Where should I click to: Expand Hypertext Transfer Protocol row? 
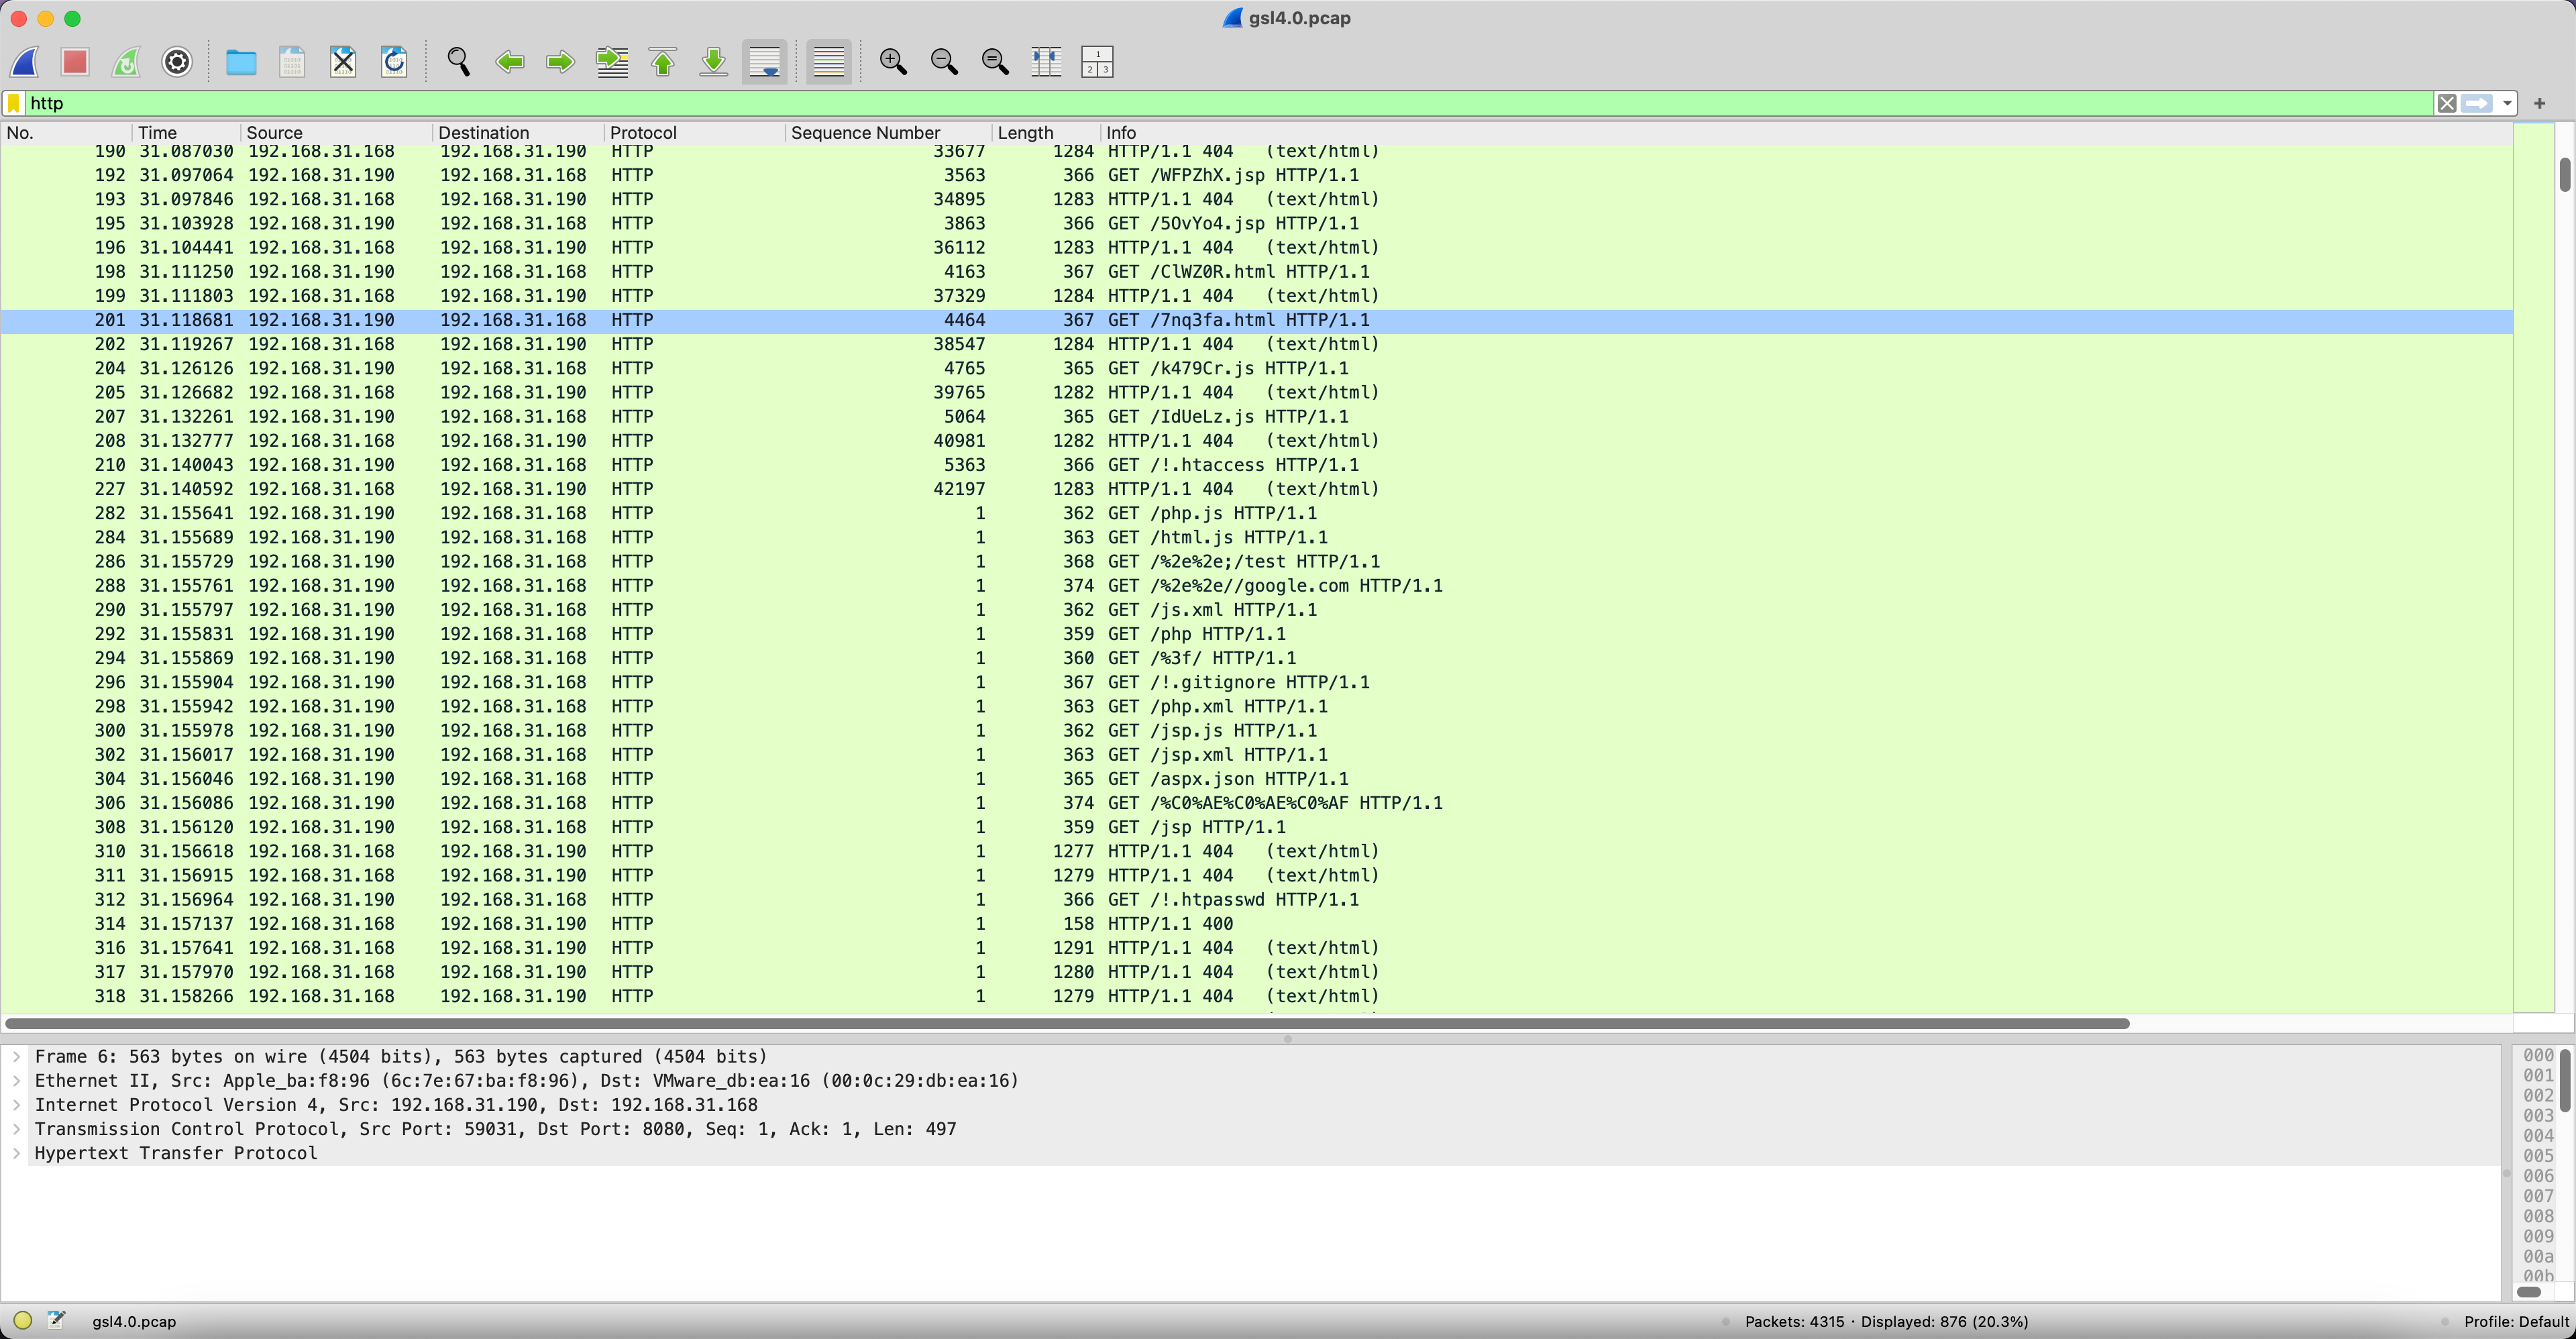[x=16, y=1153]
